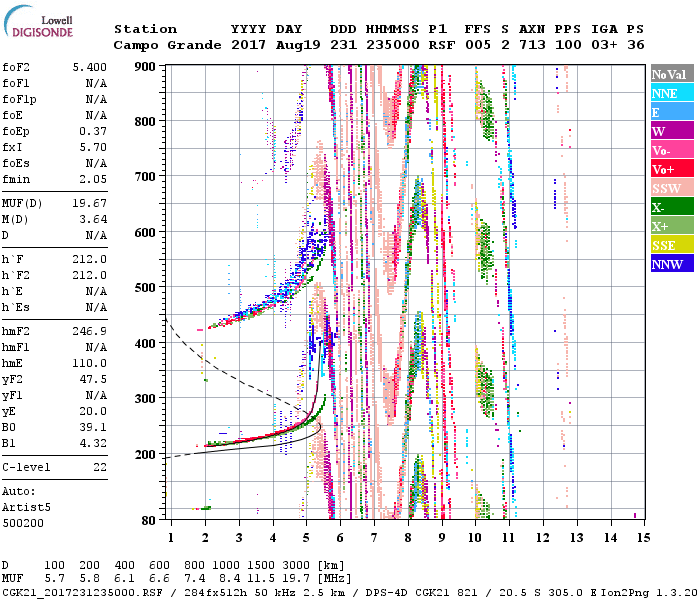Select the NNE cyan legend swatch
The image size is (700, 600).
coord(672,93)
